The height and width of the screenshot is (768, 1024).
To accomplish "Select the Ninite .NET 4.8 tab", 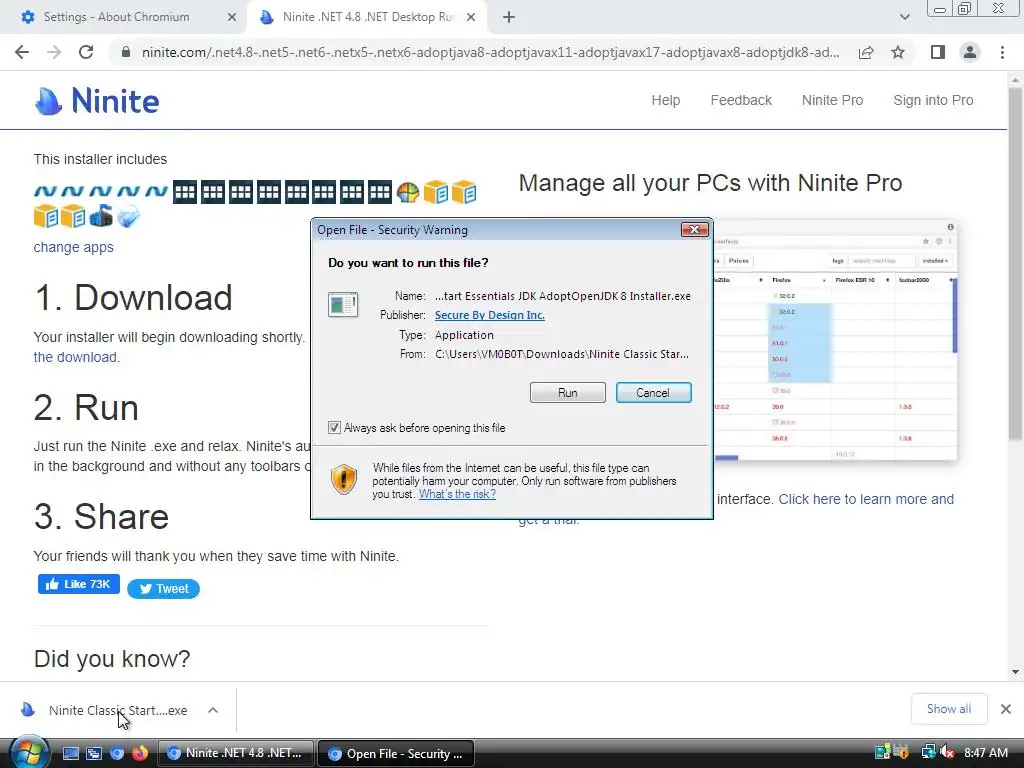I will [x=368, y=17].
